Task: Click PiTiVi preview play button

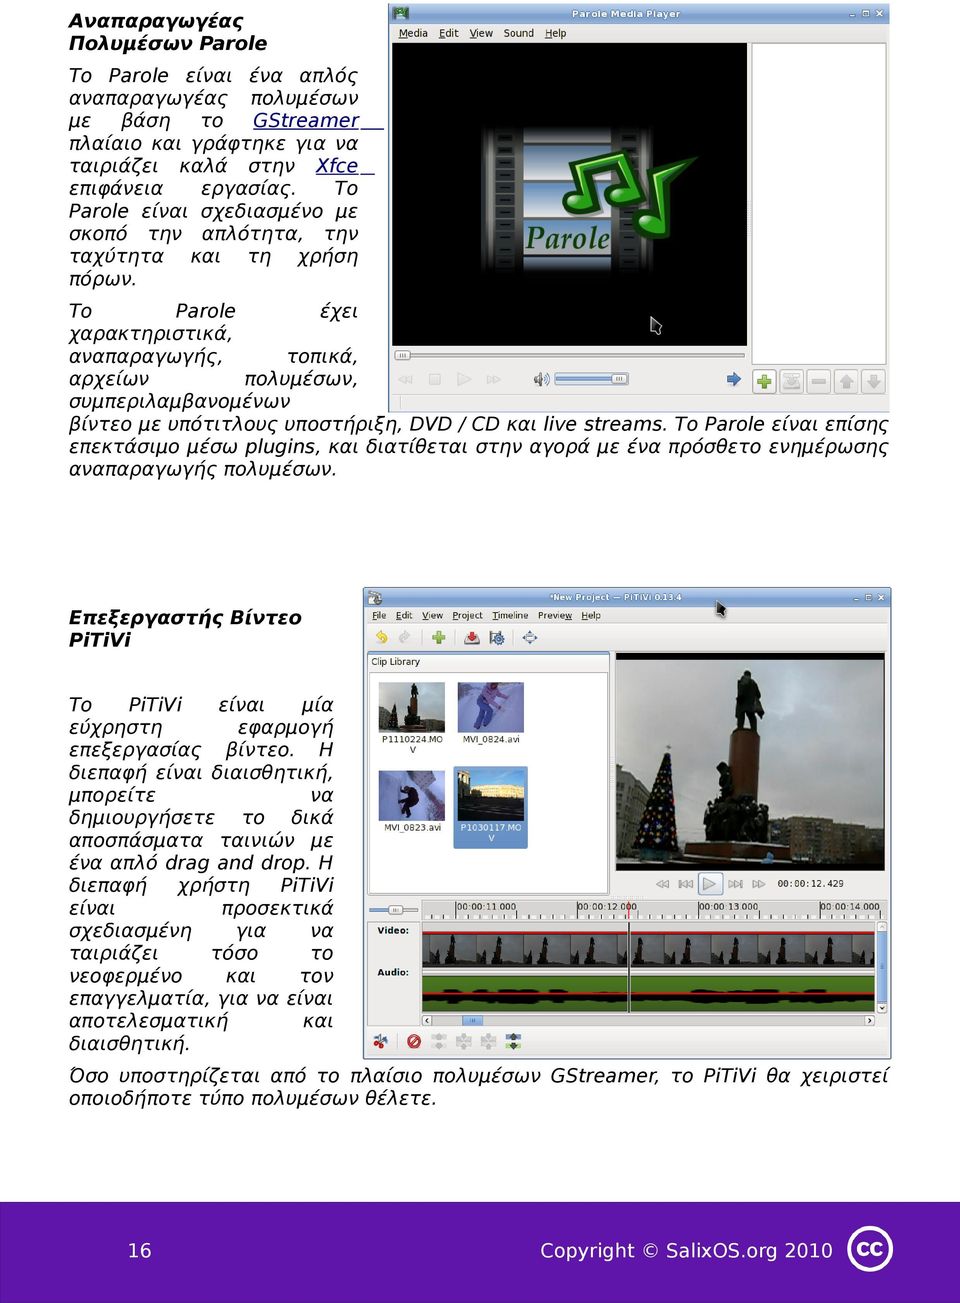Action: coord(710,884)
